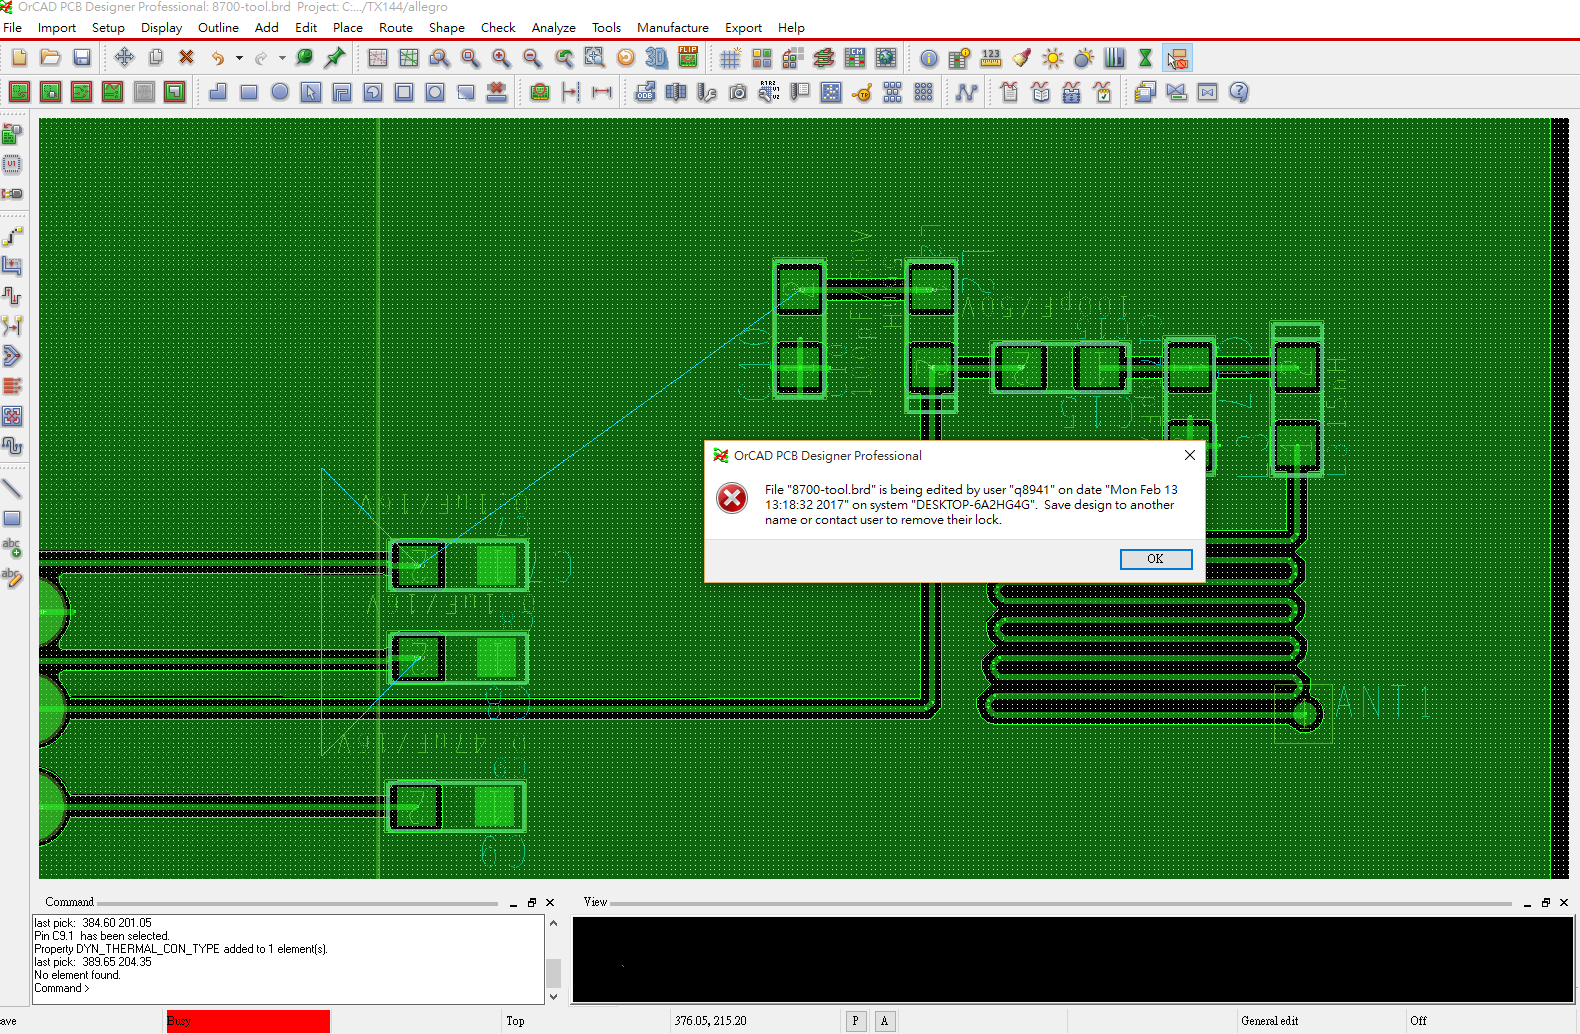Screen dimensions: 1580x1034
Task: Click the 123 ruler Measure icon
Action: 990,58
